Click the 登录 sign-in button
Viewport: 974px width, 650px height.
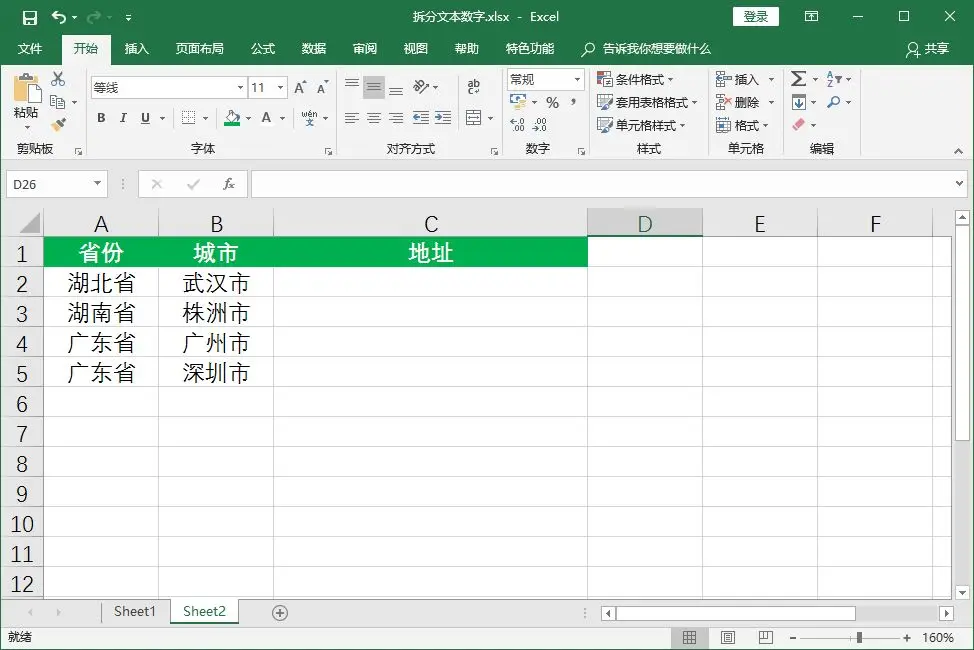(755, 16)
